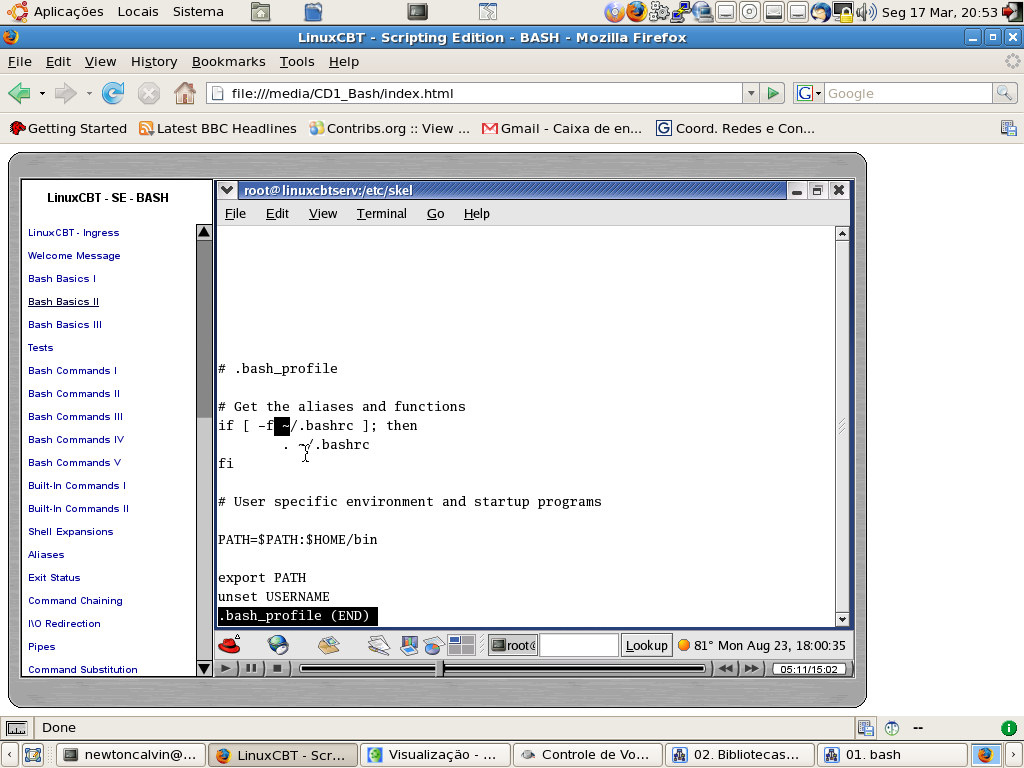The image size is (1024, 768).
Task: Open the volume control in the top panel
Action: (866, 12)
